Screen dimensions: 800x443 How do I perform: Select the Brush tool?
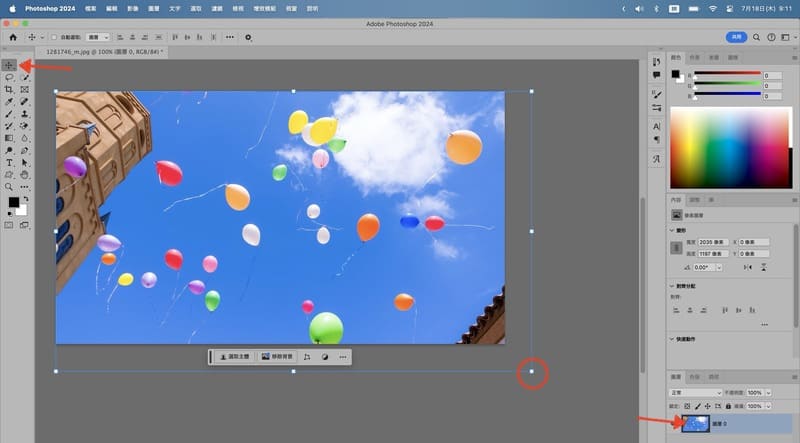click(x=9, y=114)
